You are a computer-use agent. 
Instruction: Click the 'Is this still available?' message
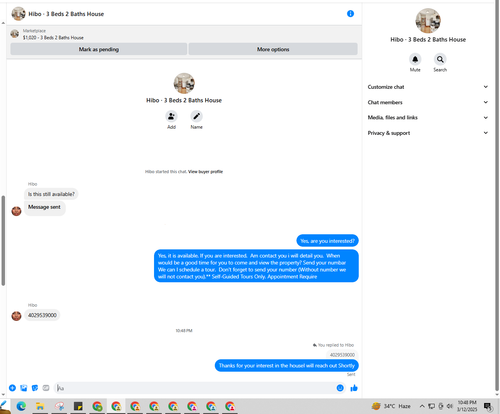[51, 194]
